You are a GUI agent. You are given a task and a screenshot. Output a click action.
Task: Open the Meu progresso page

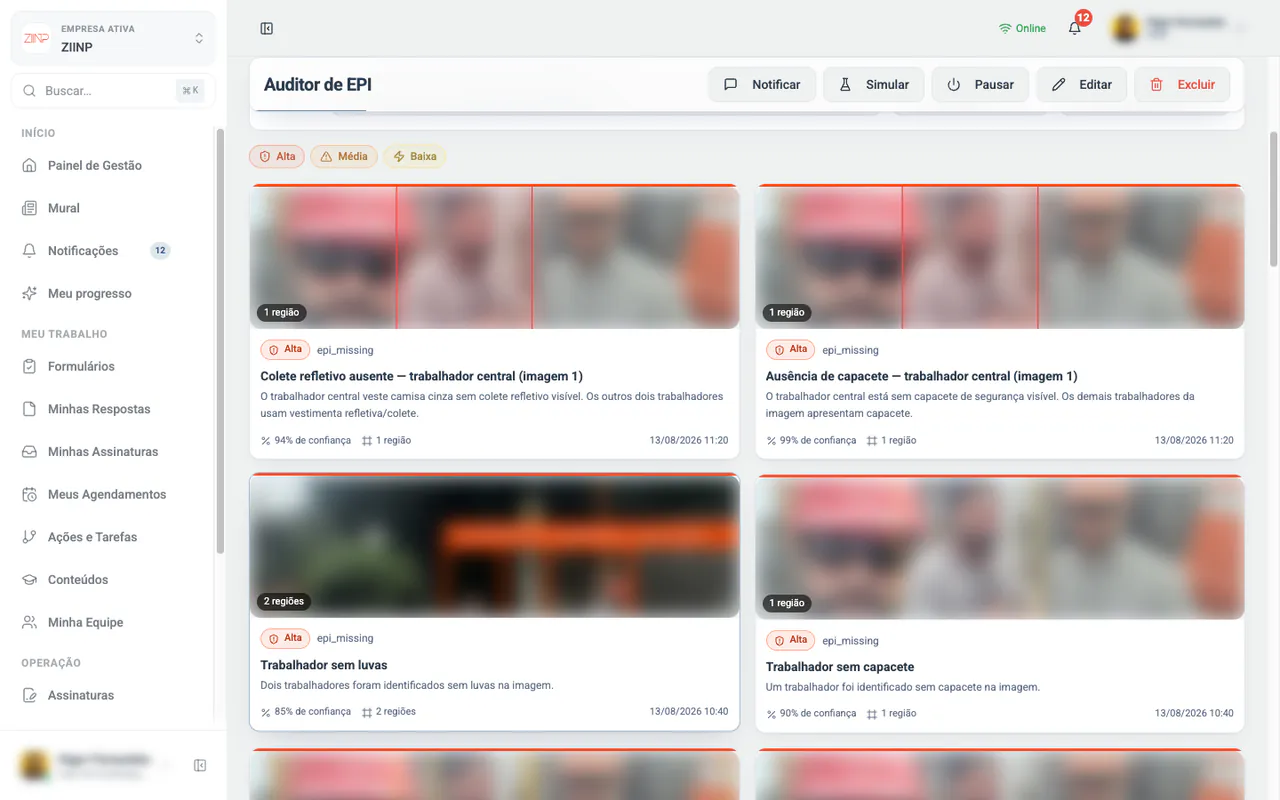[x=113, y=294]
